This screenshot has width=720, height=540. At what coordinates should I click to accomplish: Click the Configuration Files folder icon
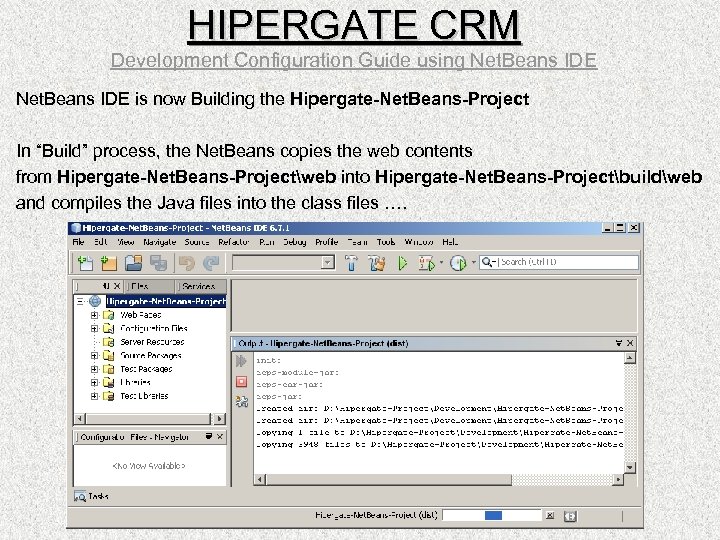coord(109,328)
